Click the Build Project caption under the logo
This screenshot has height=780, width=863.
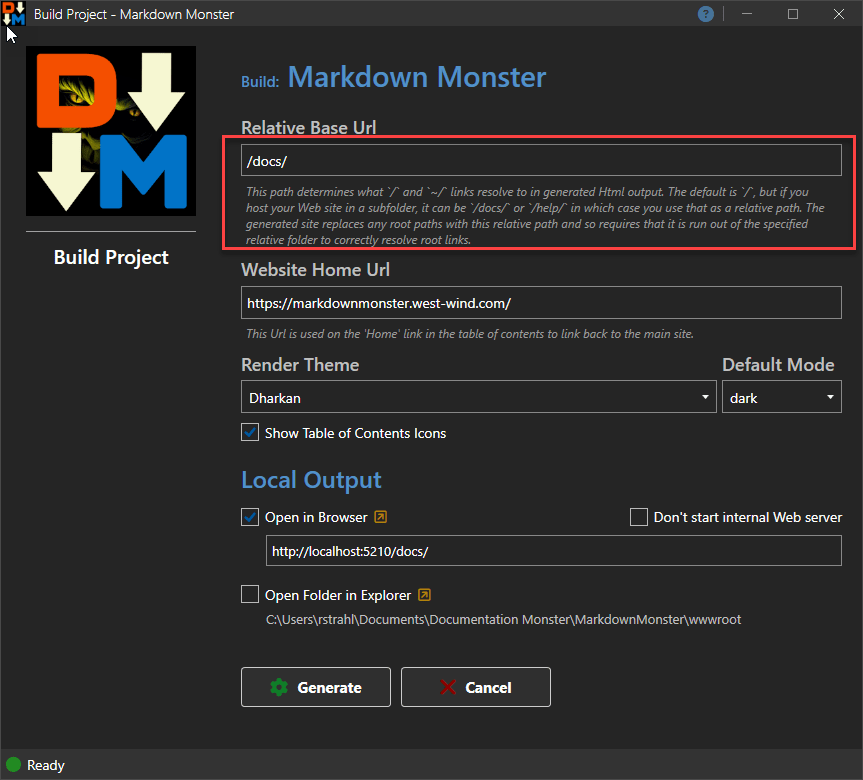pos(110,257)
